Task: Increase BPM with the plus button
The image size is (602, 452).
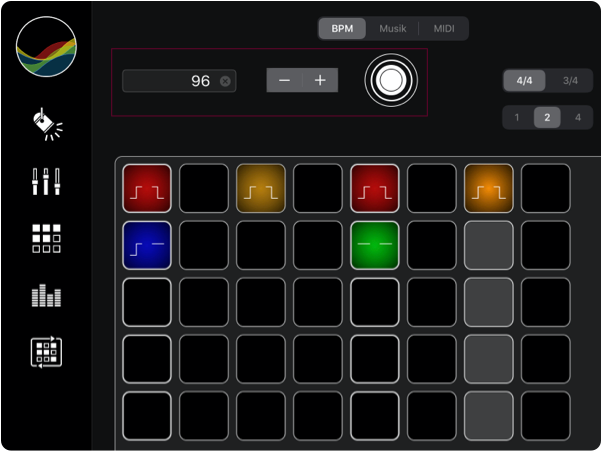Action: pos(320,80)
